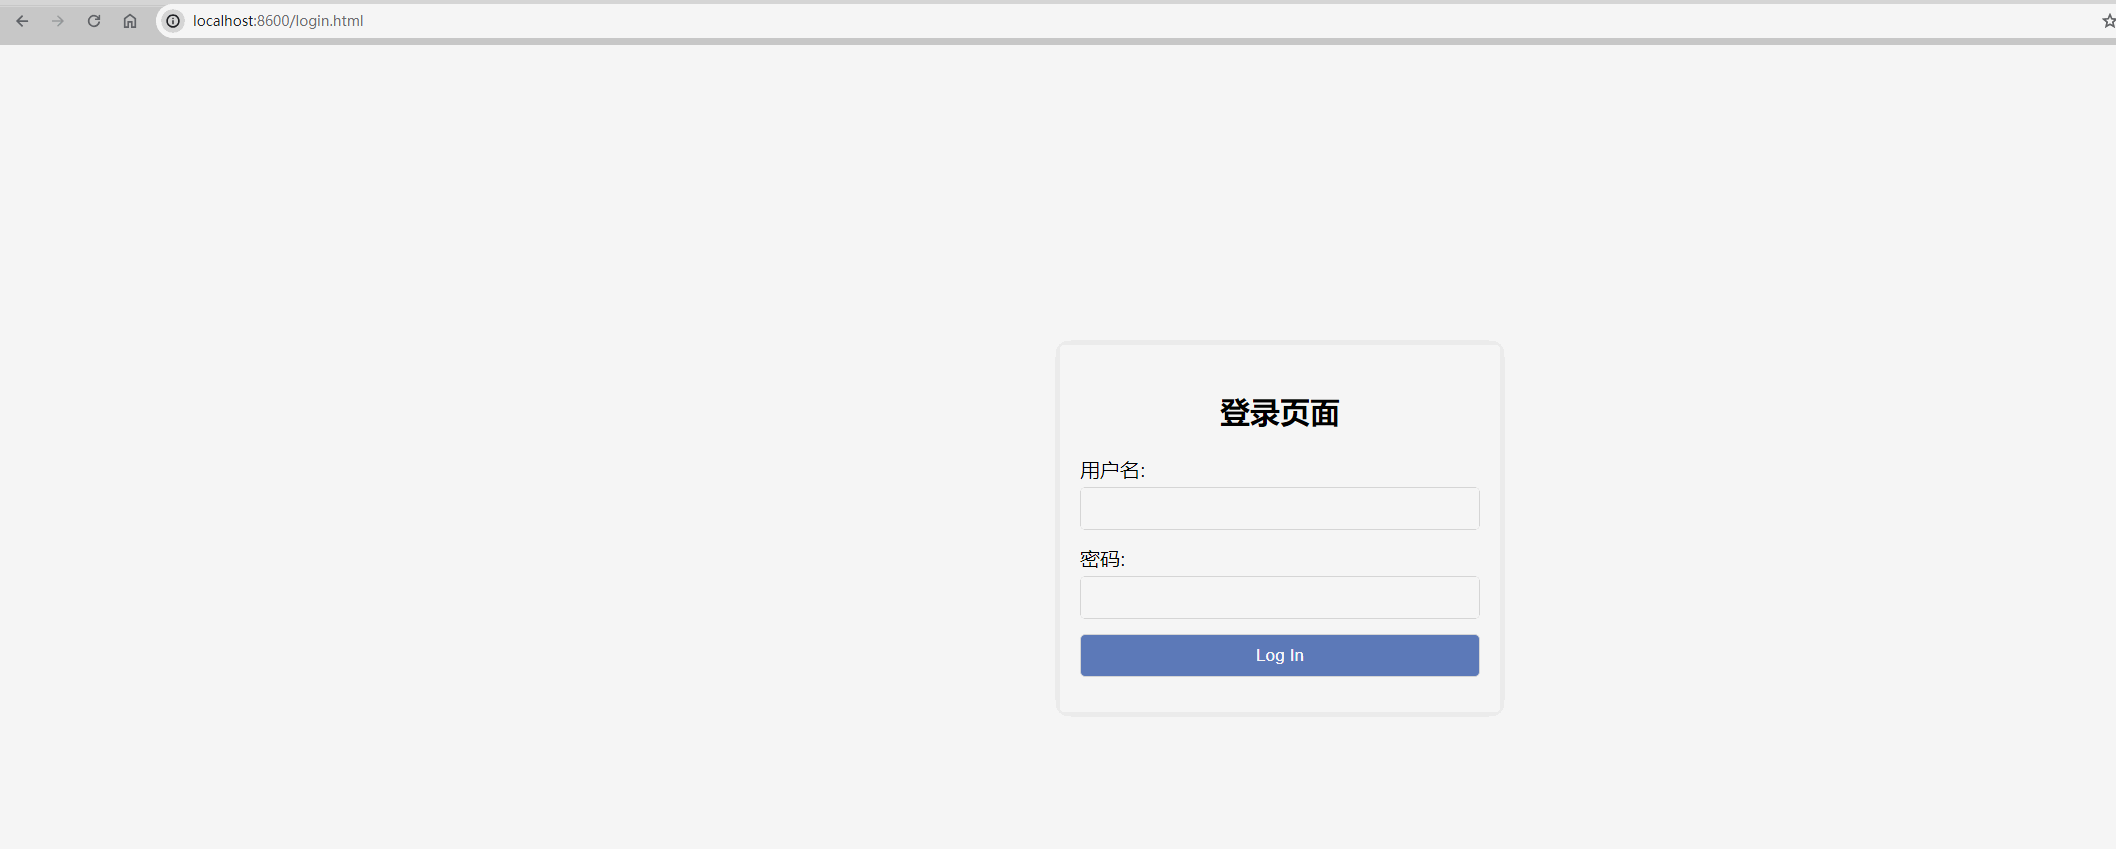2116x849 pixels.
Task: Submit with the Log In button
Action: [1279, 655]
